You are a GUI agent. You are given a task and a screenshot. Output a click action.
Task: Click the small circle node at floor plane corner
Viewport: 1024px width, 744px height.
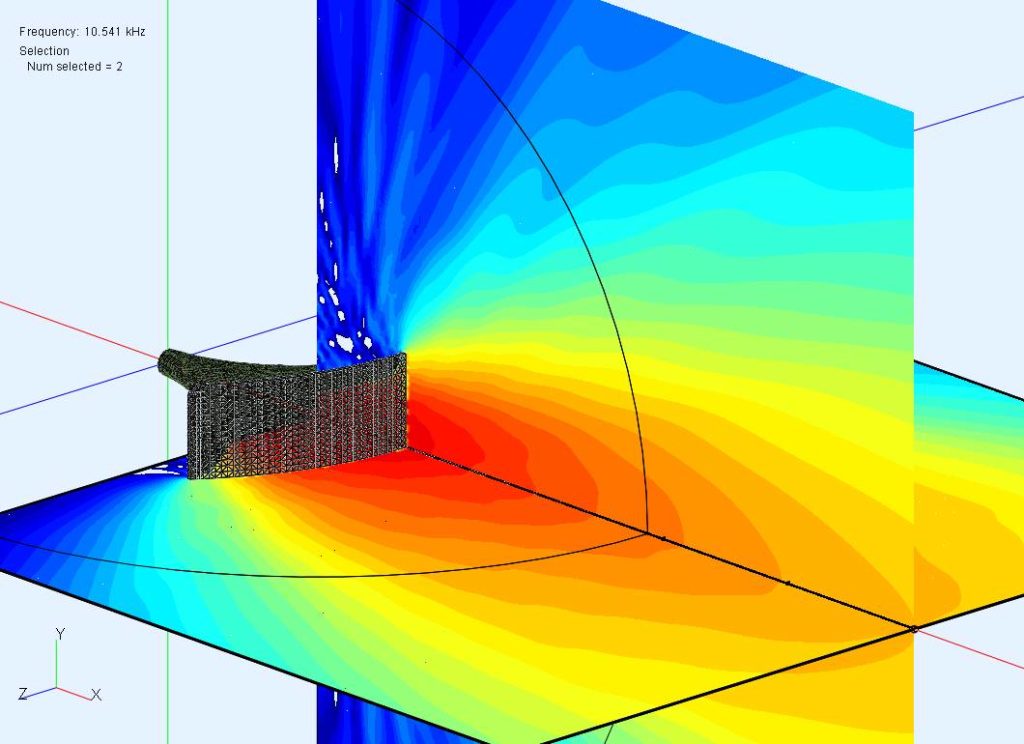[x=913, y=629]
